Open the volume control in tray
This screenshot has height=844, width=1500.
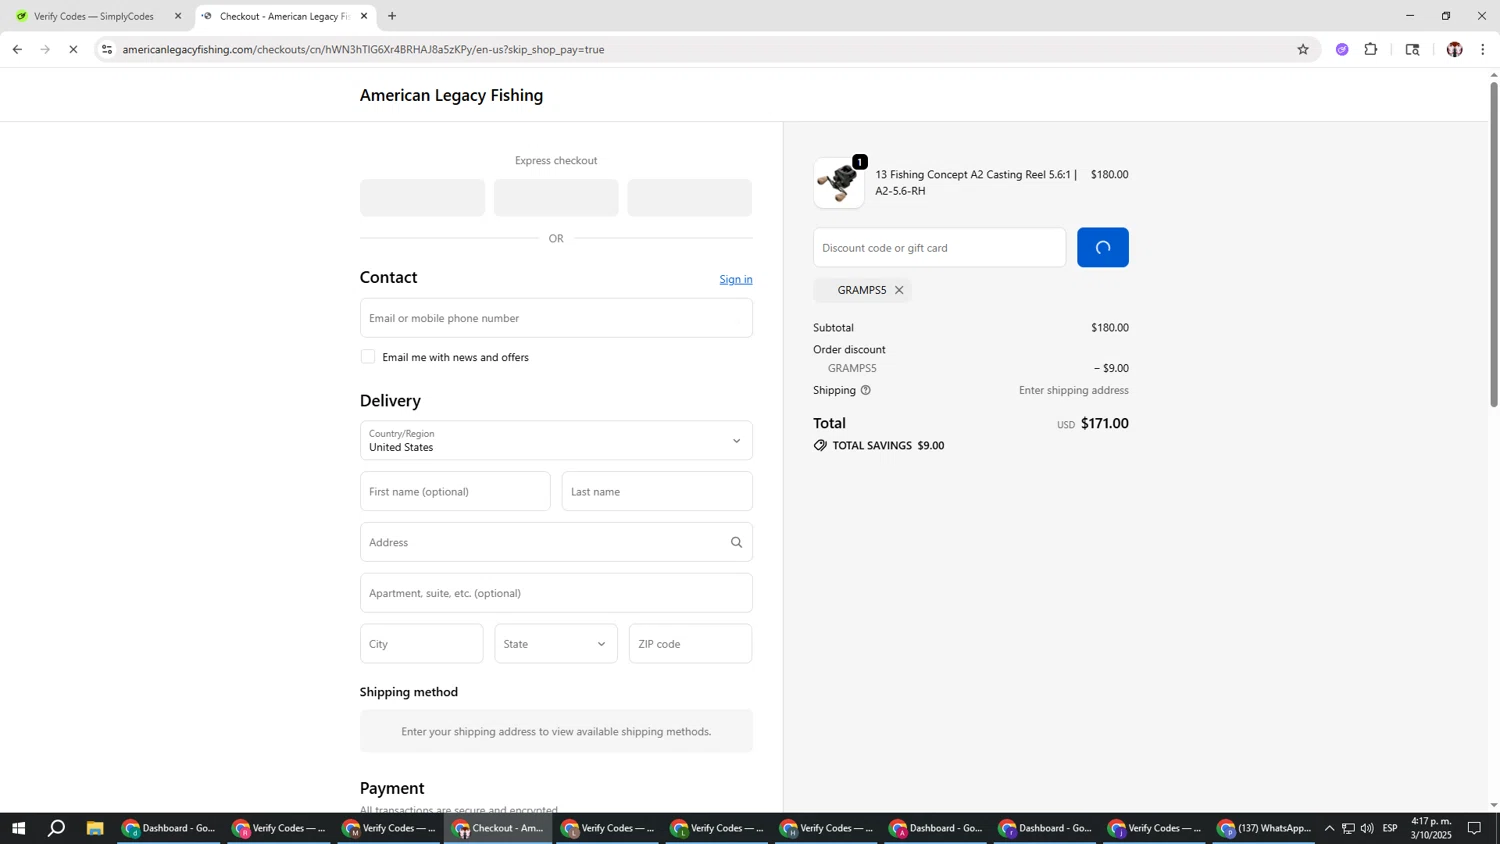pyautogui.click(x=1367, y=828)
